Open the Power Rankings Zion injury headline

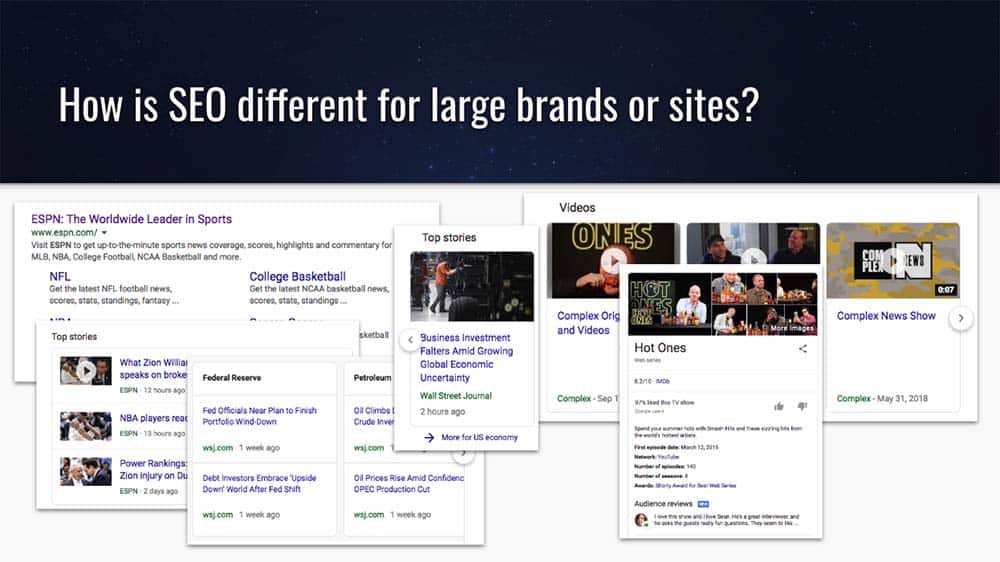click(153, 470)
